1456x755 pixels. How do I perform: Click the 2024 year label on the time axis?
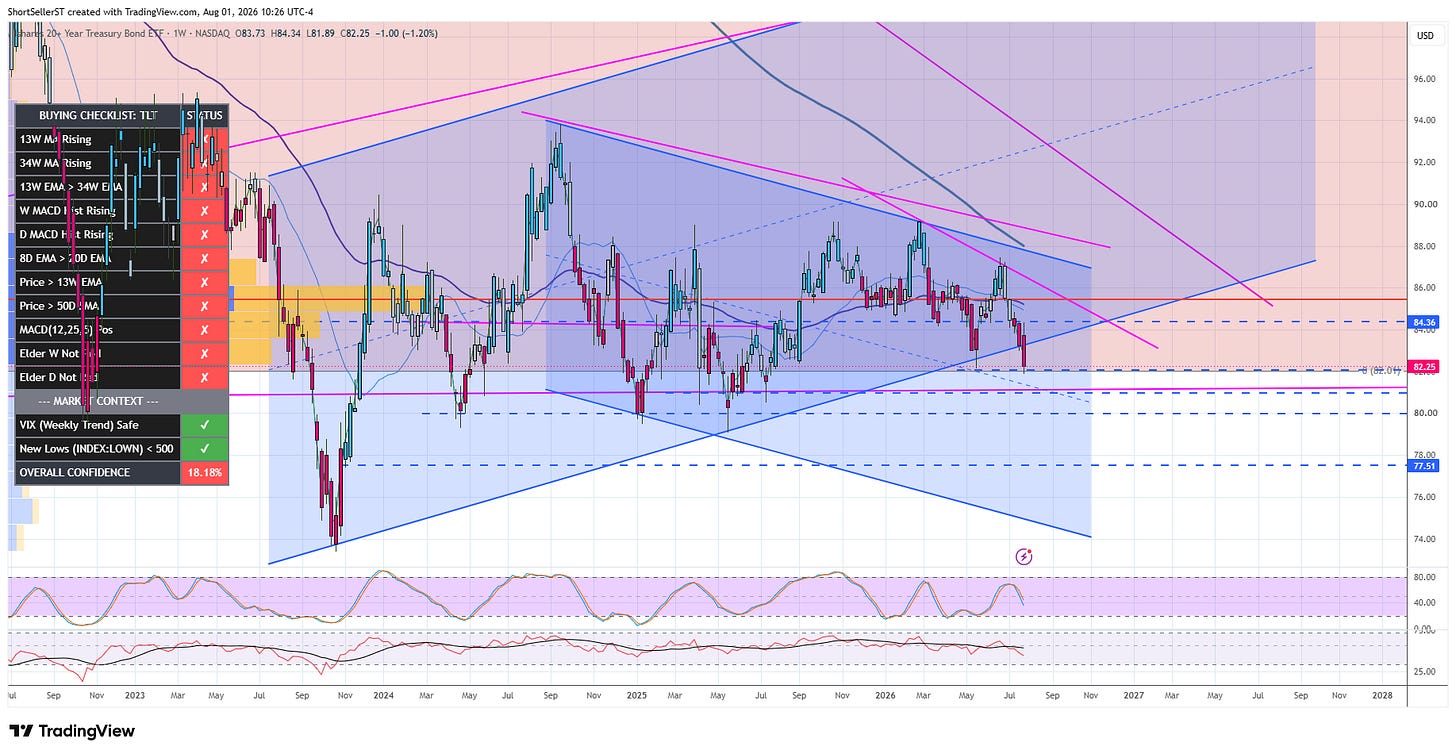coord(383,693)
